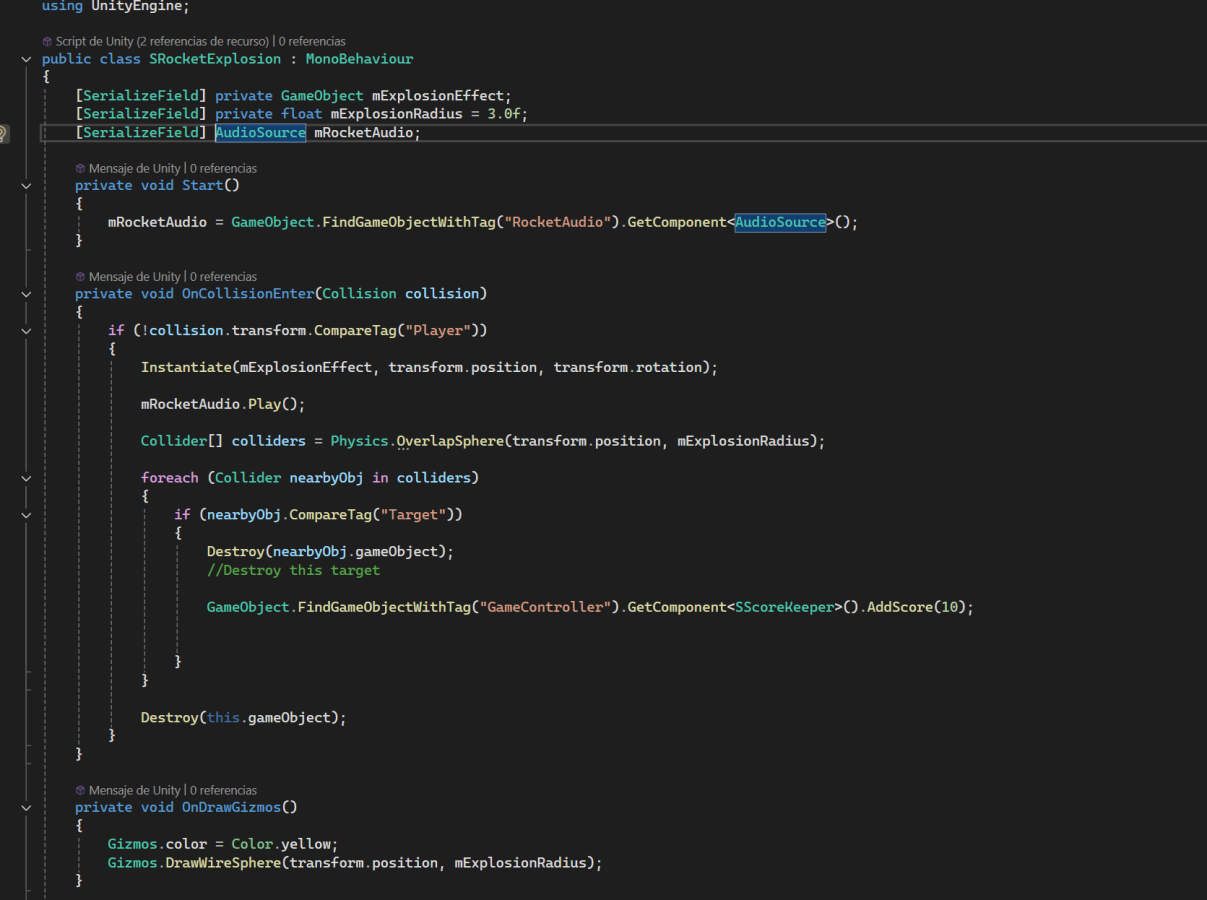Screen dimensions: 1207x900
Task: Open '0 referencias' lens above OnDrawGizmos
Action: coord(223,790)
